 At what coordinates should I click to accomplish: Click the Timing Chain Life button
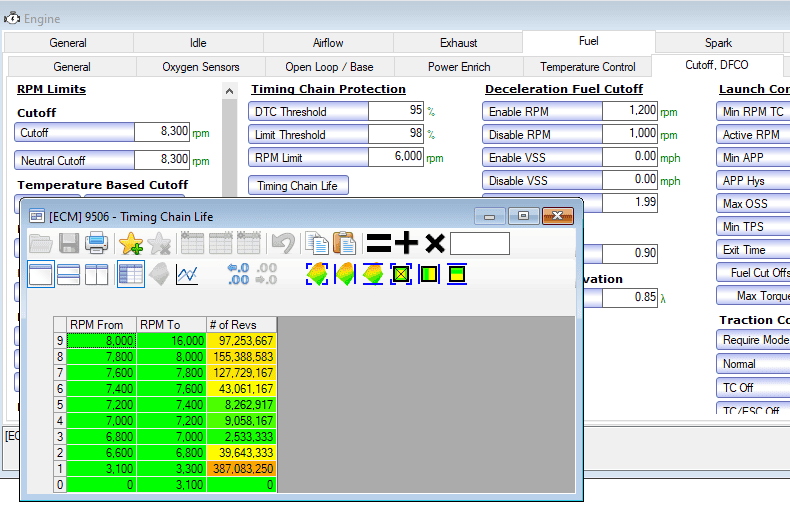tap(298, 185)
